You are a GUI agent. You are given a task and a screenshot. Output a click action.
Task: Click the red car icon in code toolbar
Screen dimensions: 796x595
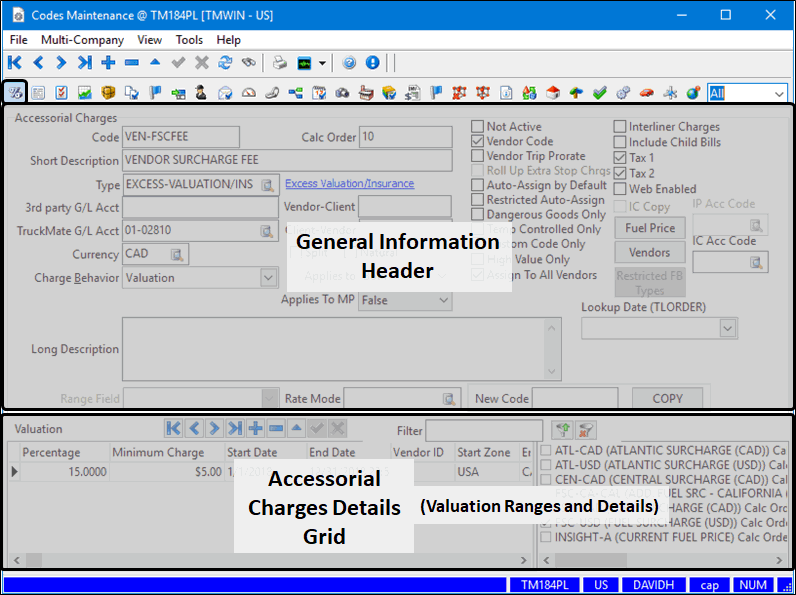[647, 93]
